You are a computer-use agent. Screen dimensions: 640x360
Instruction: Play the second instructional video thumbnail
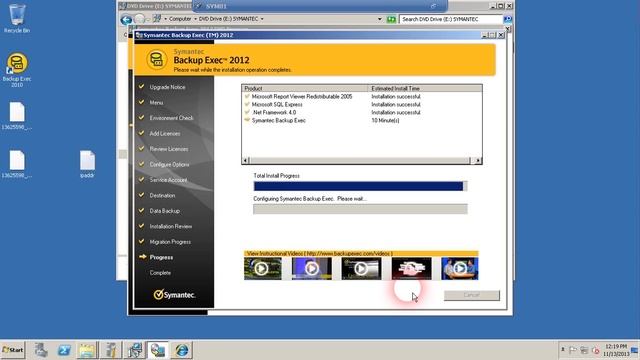pyautogui.click(x=311, y=269)
